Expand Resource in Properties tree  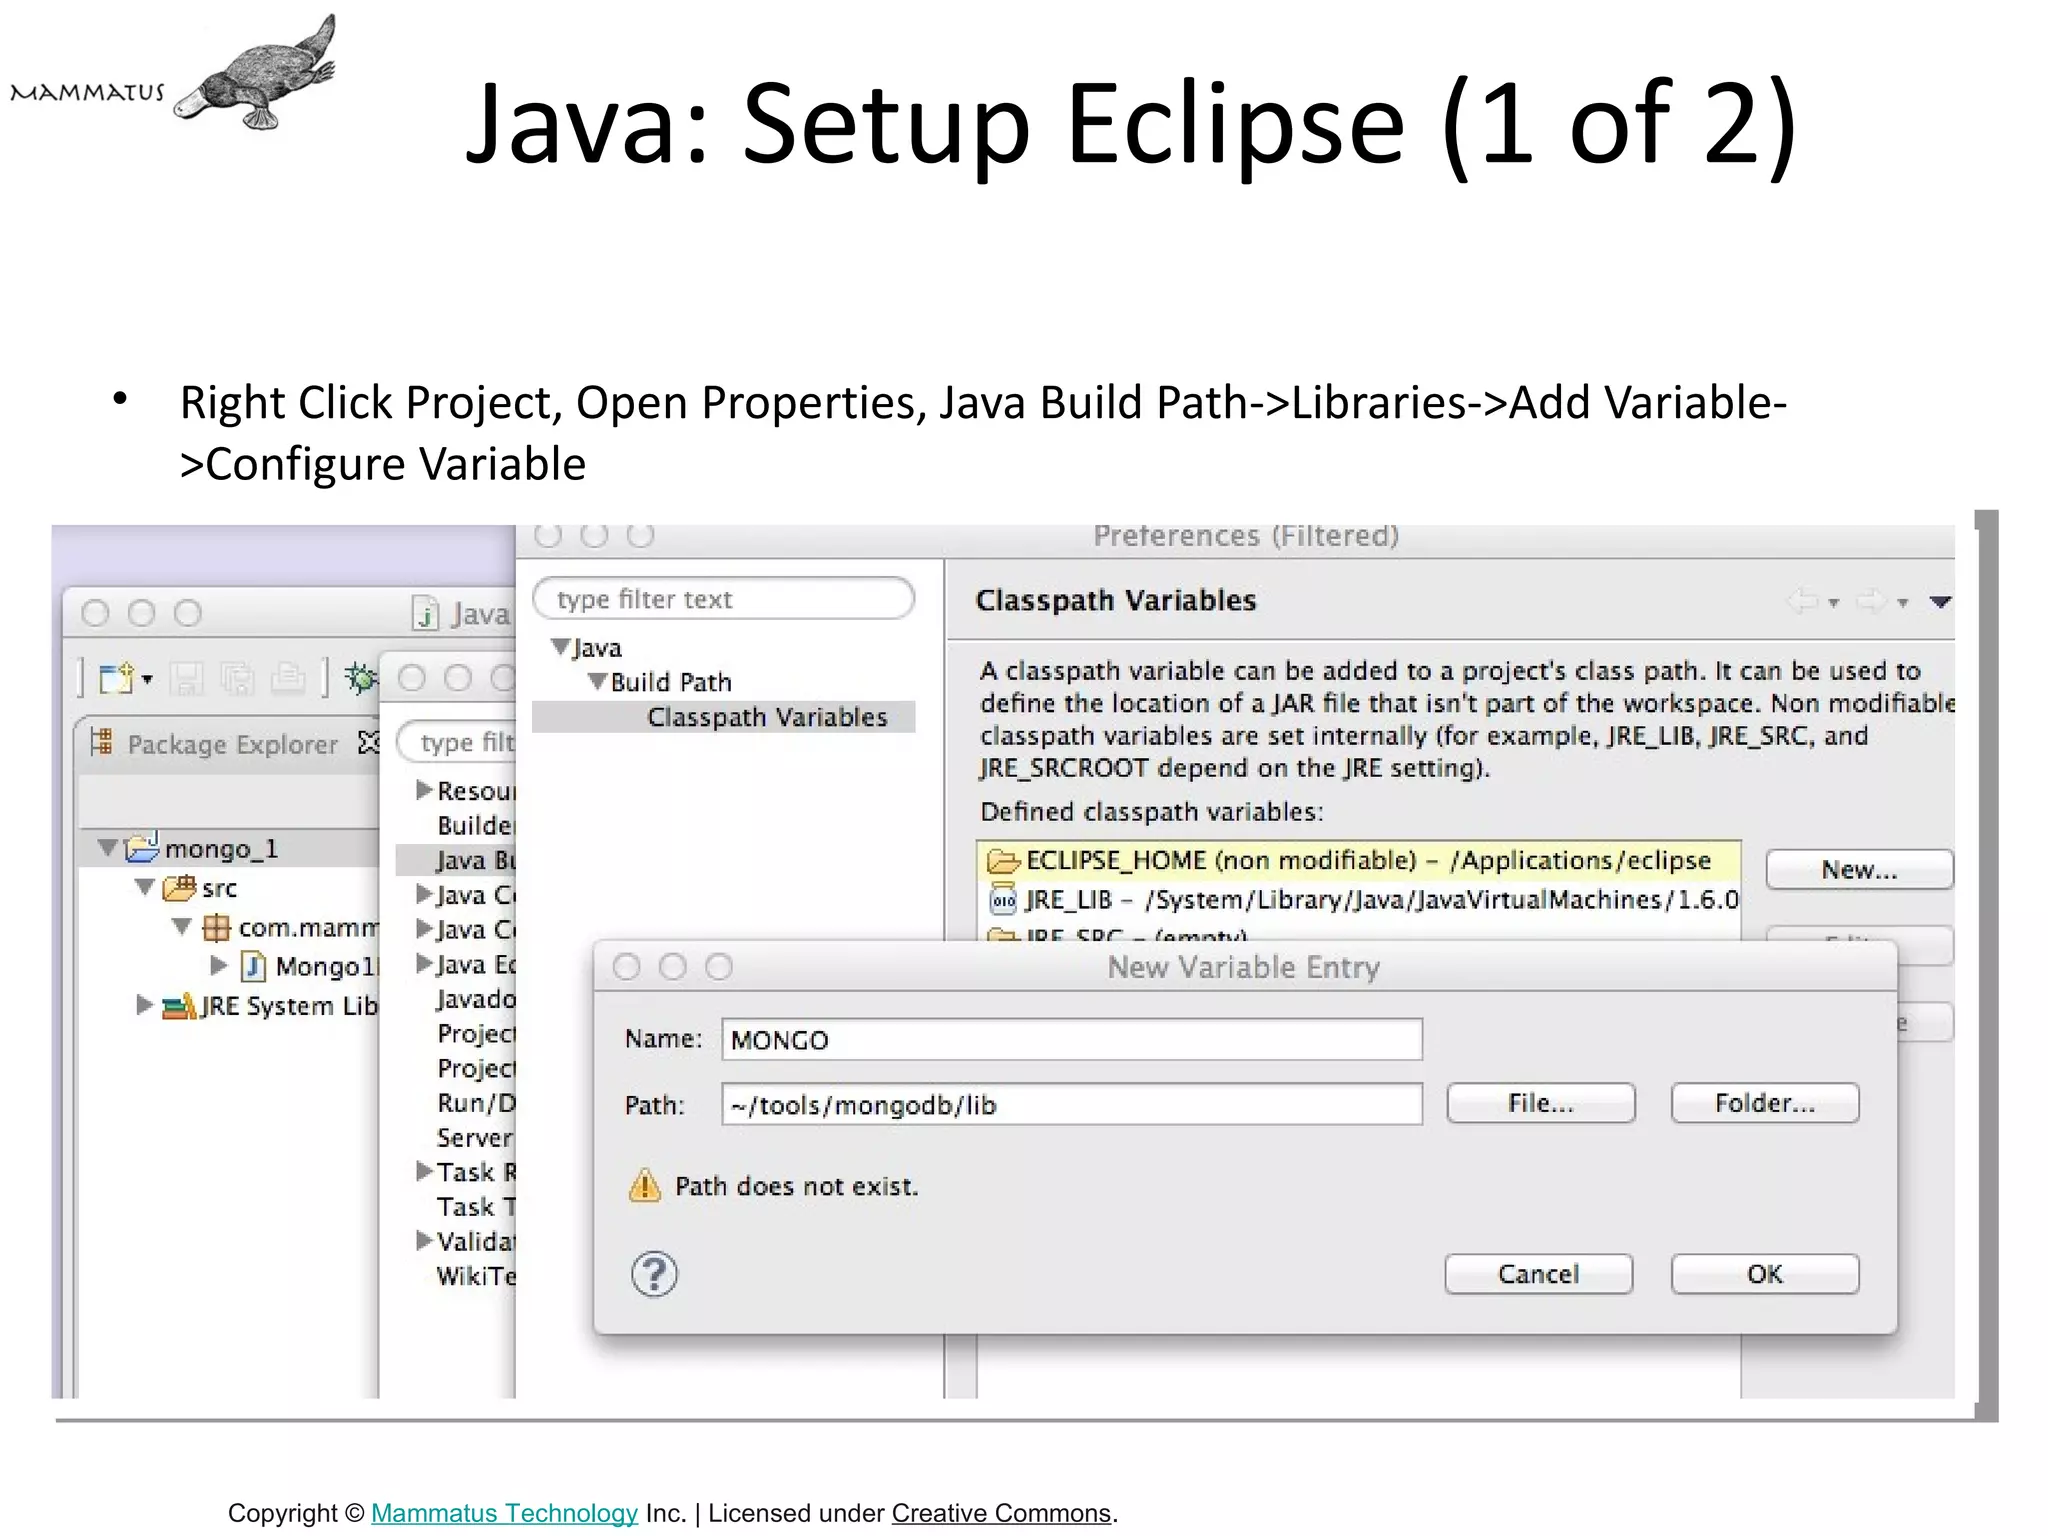pyautogui.click(x=424, y=790)
